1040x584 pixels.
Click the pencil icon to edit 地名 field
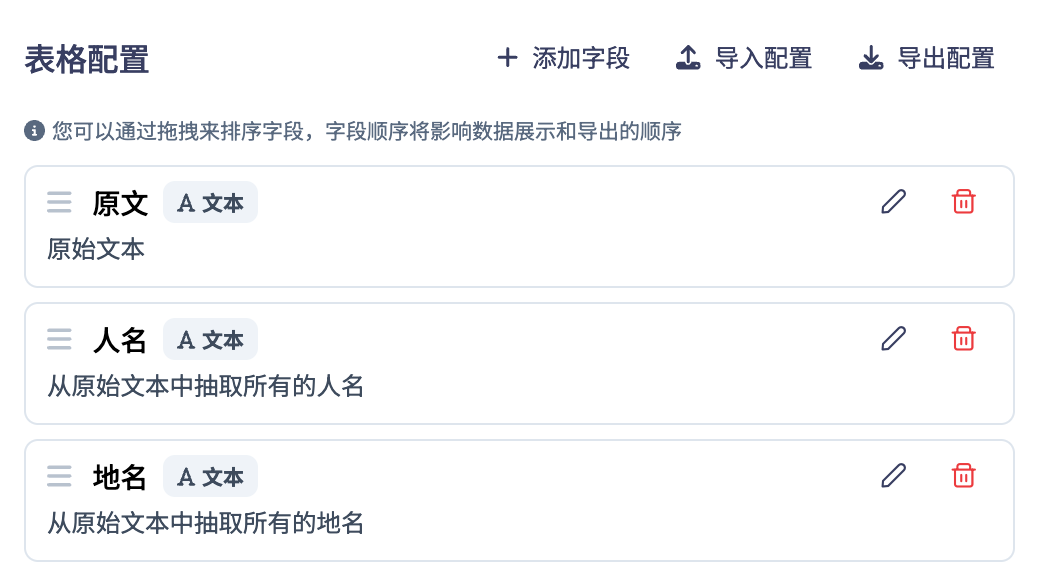(893, 476)
